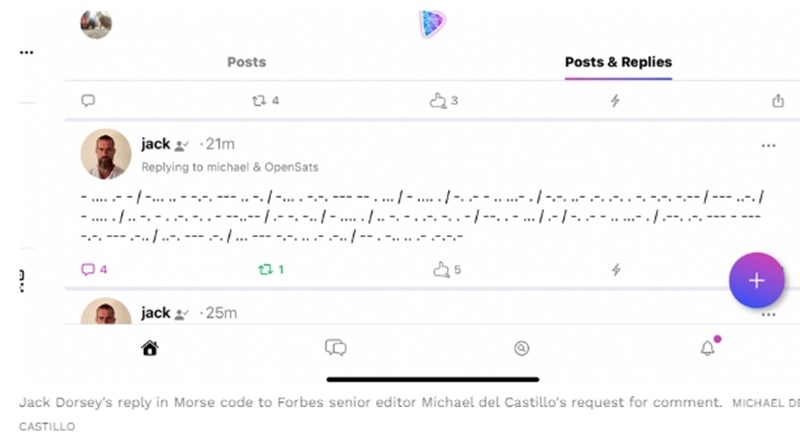Zap jack's 21m post with lightning icon

pyautogui.click(x=616, y=269)
